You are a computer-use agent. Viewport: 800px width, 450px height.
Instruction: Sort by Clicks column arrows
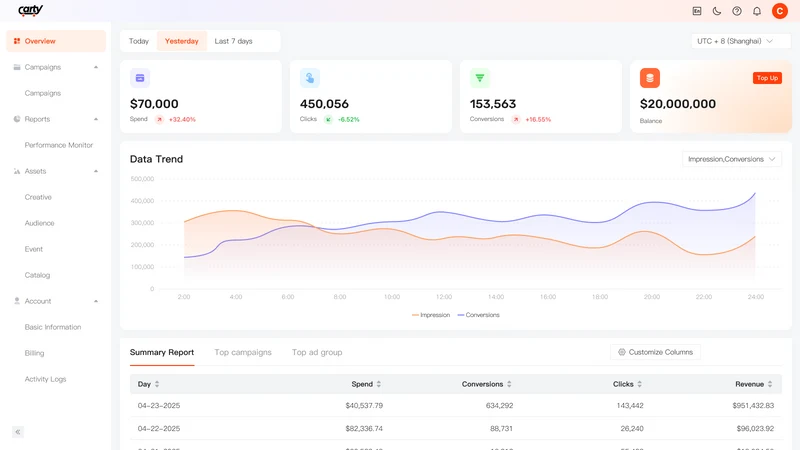[x=639, y=384]
